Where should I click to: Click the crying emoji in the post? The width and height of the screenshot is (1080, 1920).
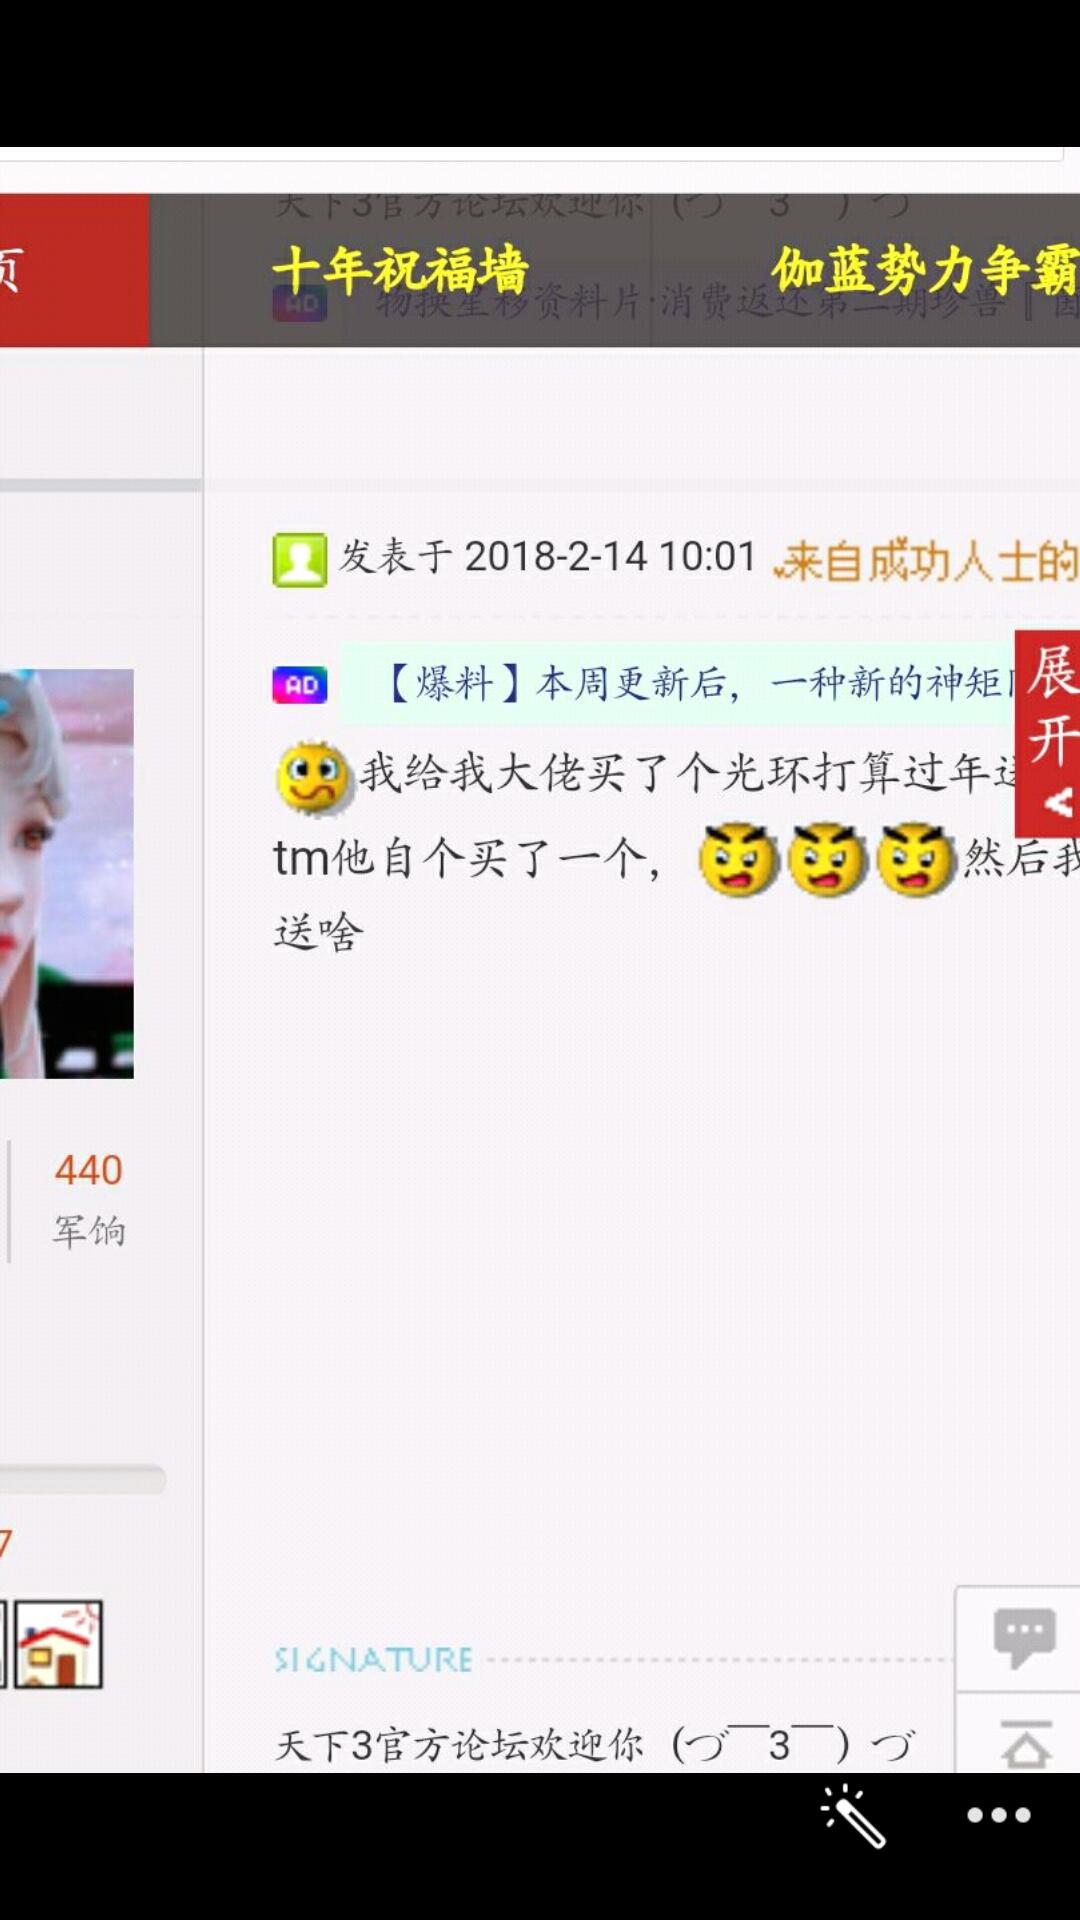314,777
